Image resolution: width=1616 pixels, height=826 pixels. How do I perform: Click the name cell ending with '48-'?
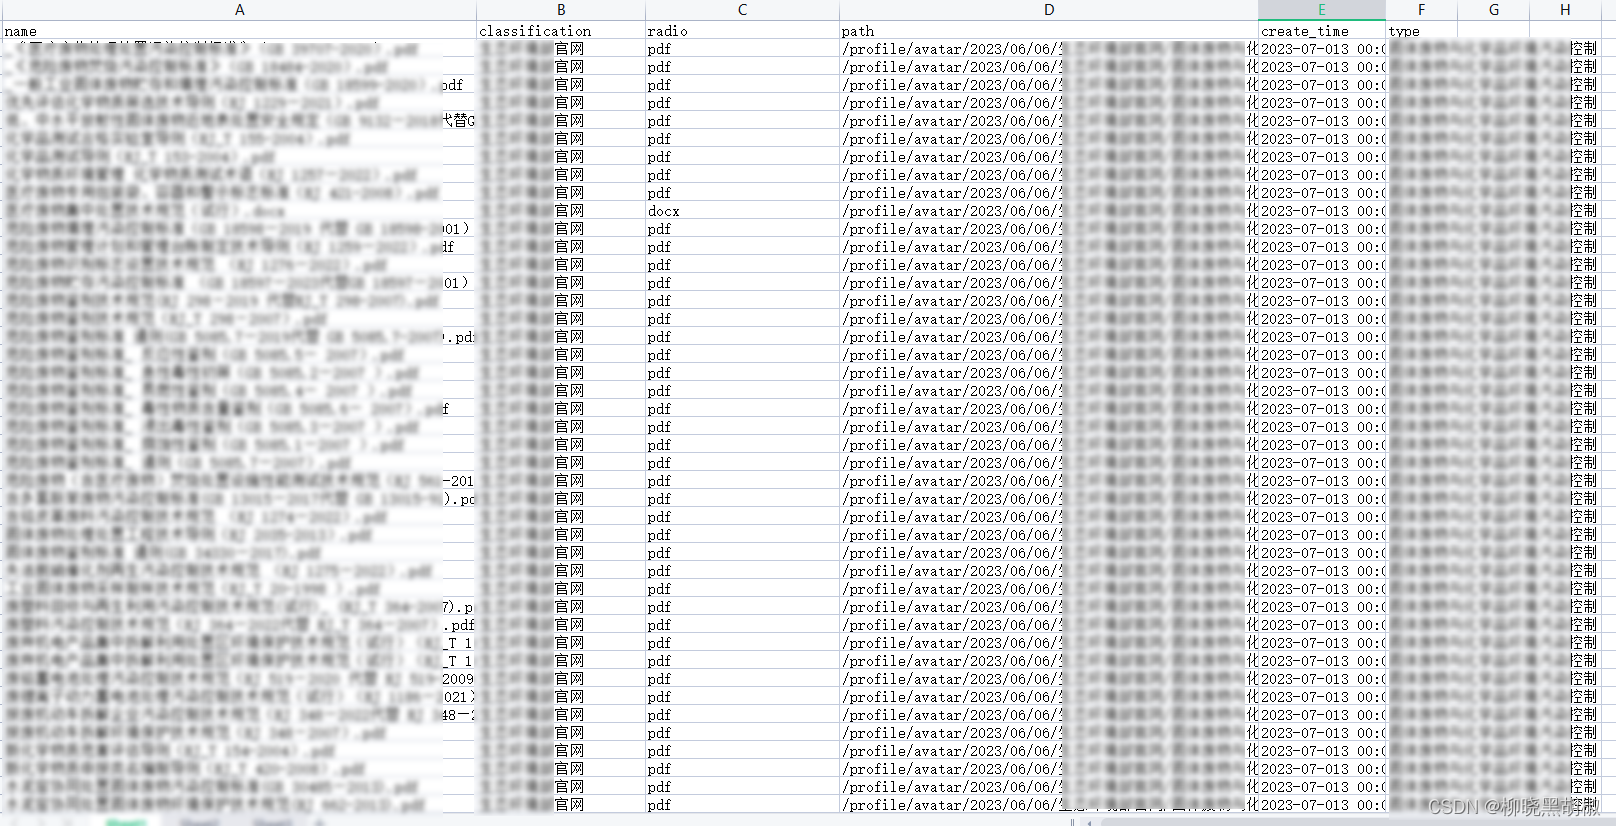[x=239, y=715]
